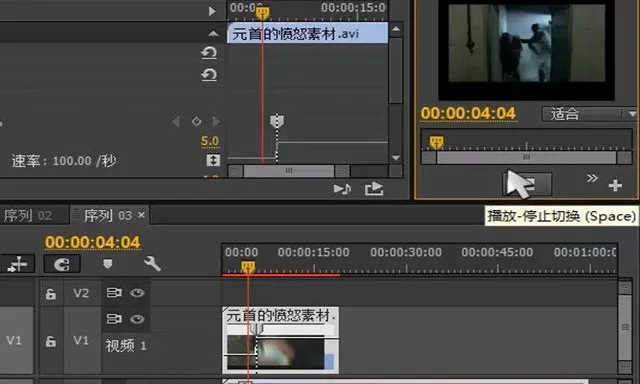Click sequence timeline playhead marker

(248, 267)
